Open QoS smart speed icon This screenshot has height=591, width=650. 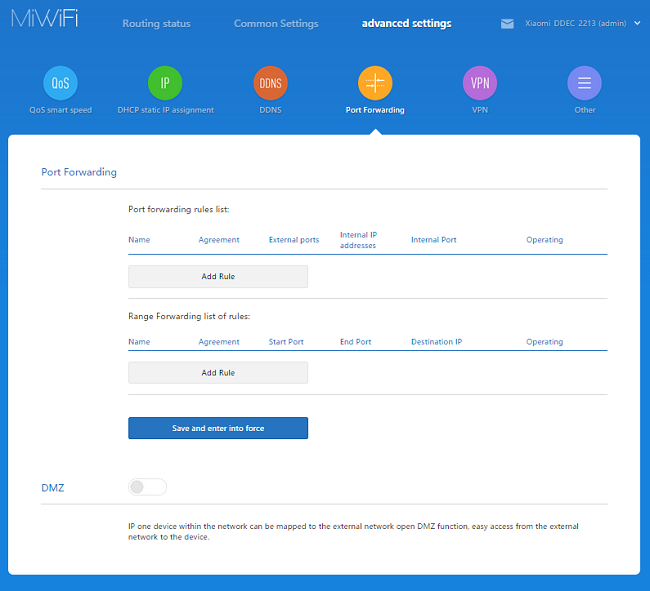click(60, 83)
